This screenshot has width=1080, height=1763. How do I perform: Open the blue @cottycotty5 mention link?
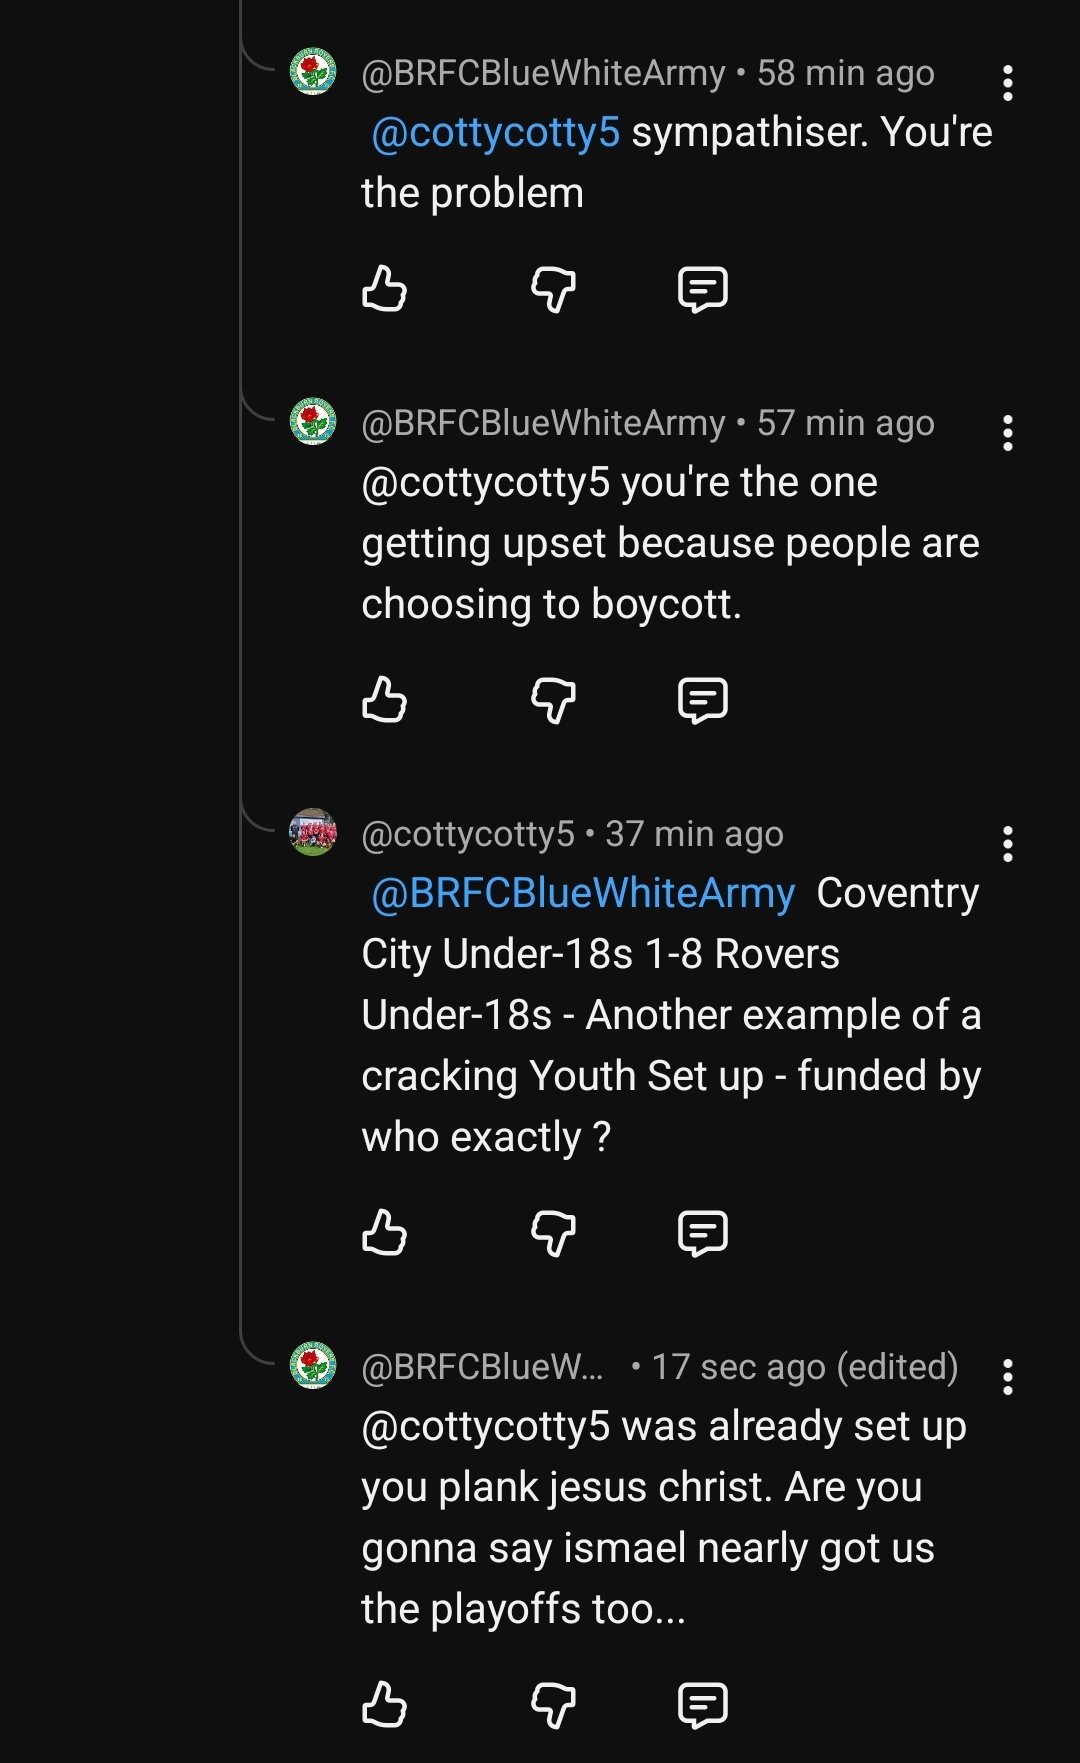[496, 132]
